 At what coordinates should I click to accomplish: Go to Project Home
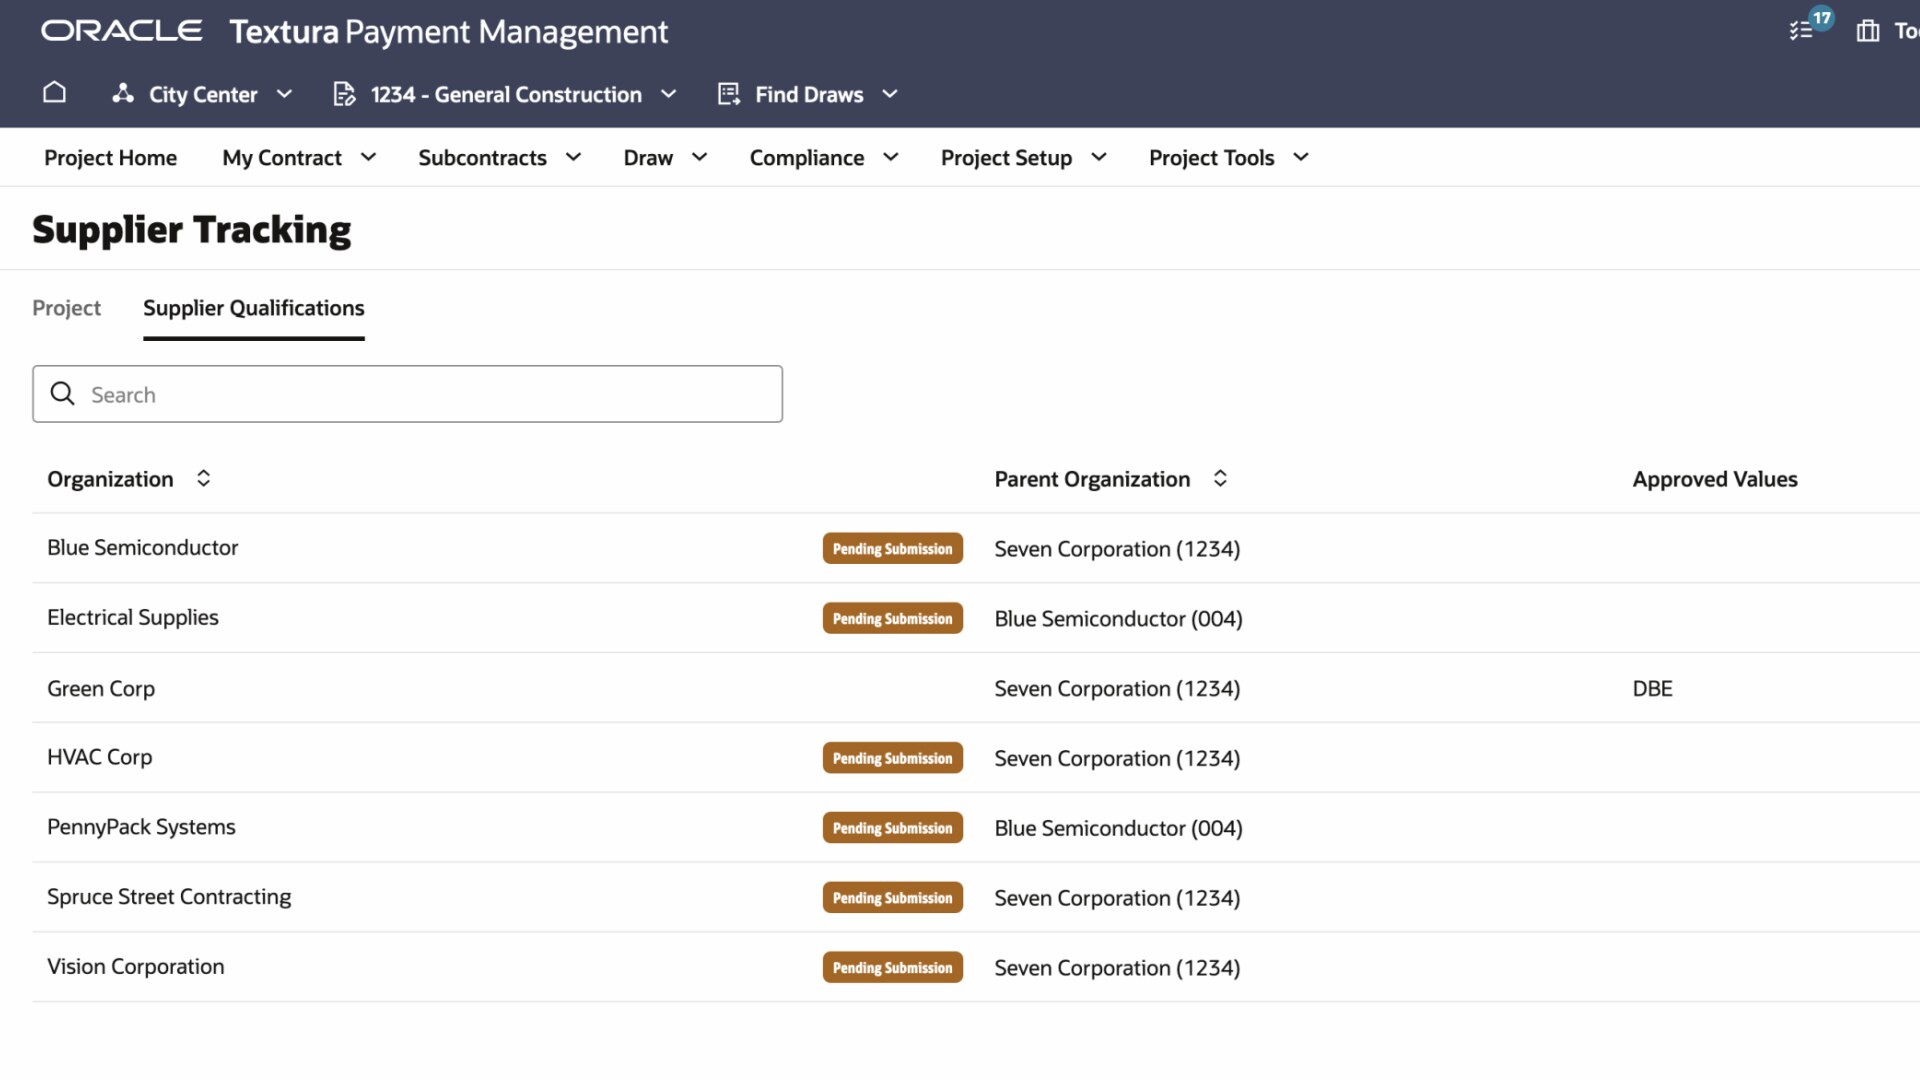click(110, 158)
